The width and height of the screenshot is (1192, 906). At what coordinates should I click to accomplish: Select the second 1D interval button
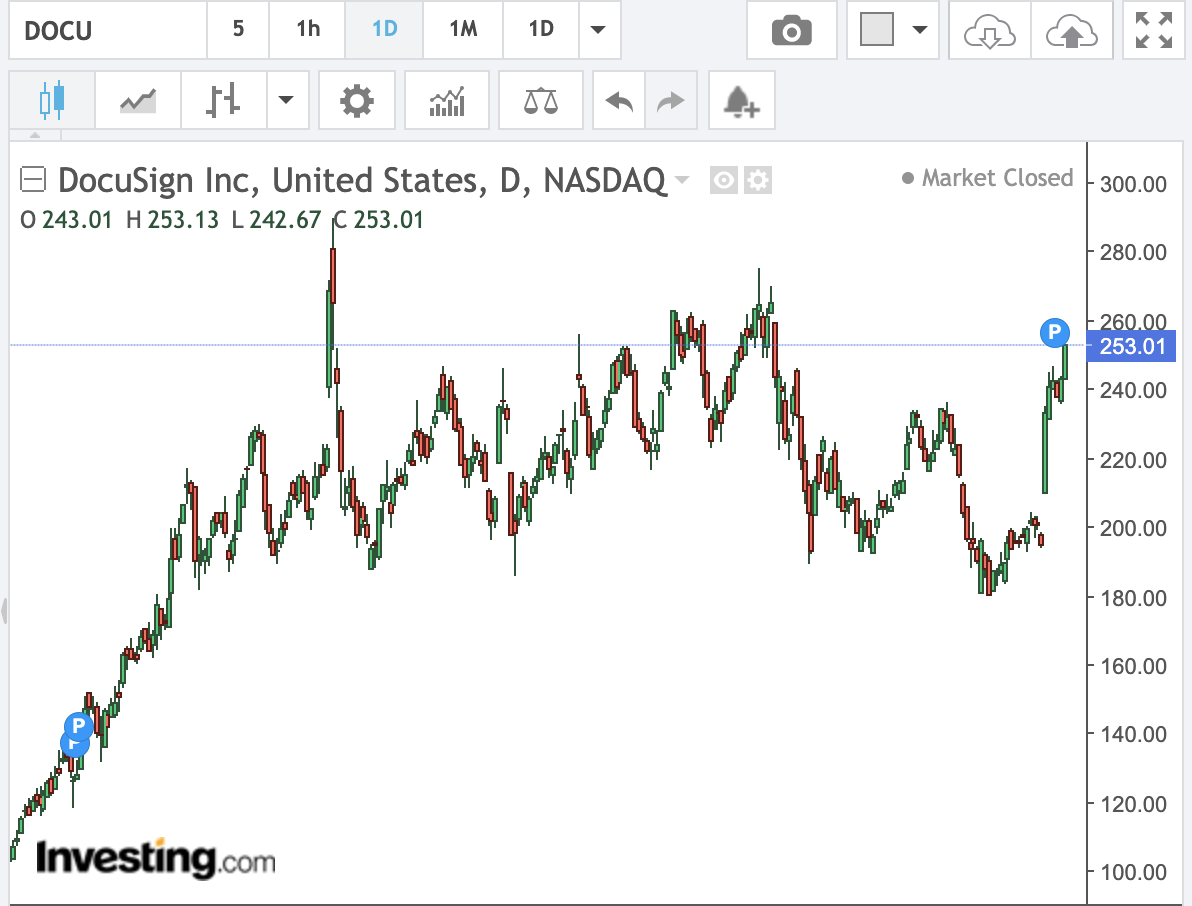click(x=541, y=30)
